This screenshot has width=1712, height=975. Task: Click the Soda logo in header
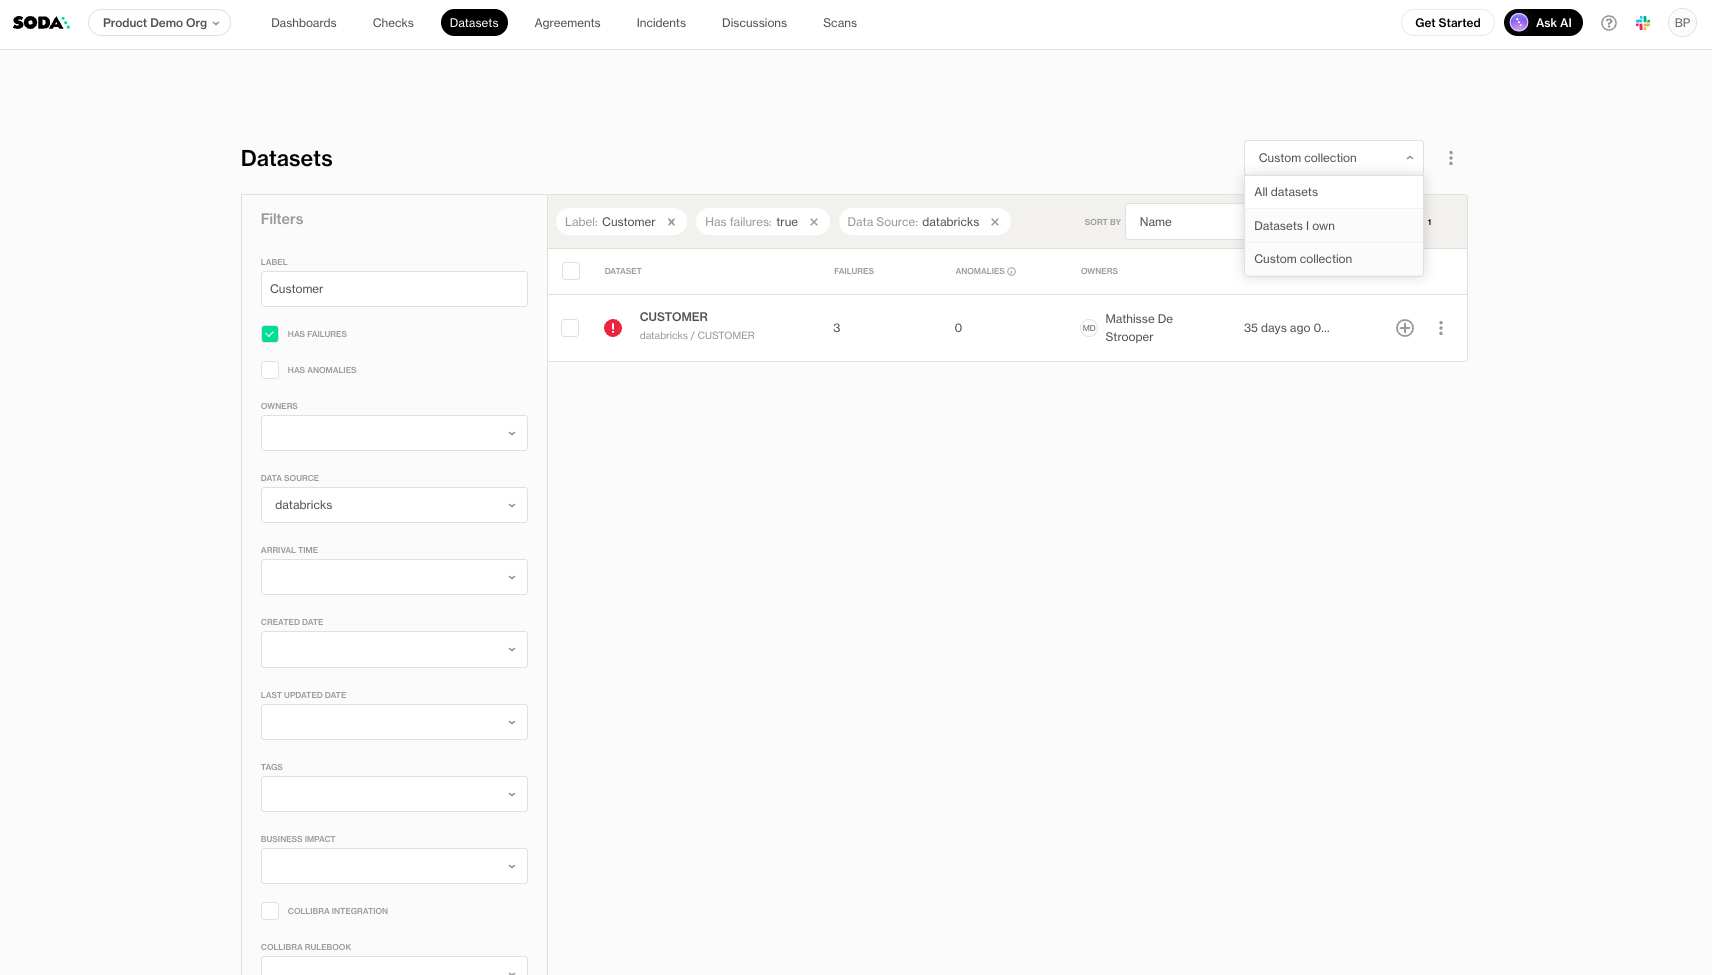click(x=41, y=23)
